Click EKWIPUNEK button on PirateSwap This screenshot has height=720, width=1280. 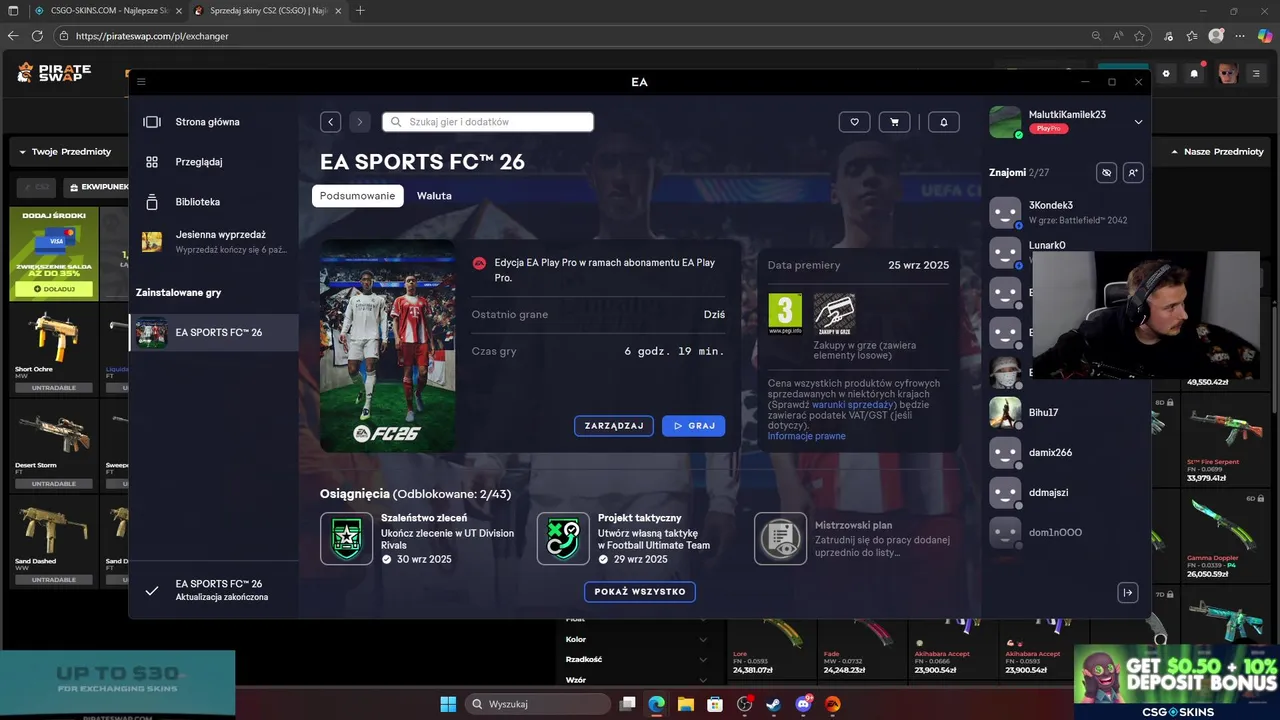(x=97, y=187)
